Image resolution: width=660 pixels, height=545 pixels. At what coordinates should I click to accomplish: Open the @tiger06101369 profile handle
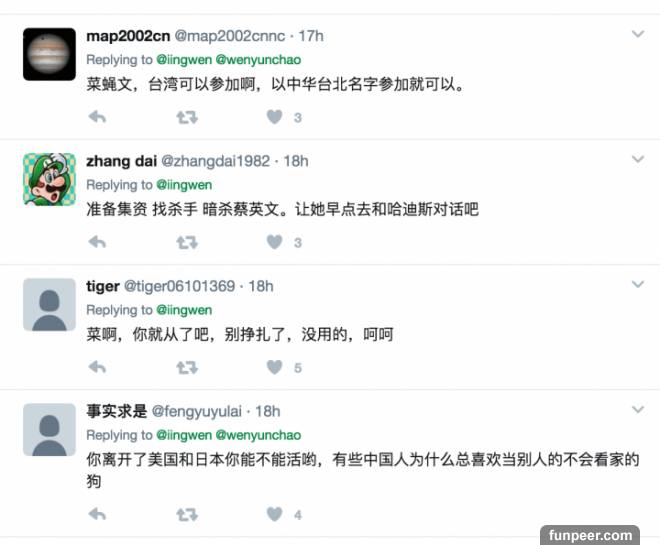click(x=179, y=286)
